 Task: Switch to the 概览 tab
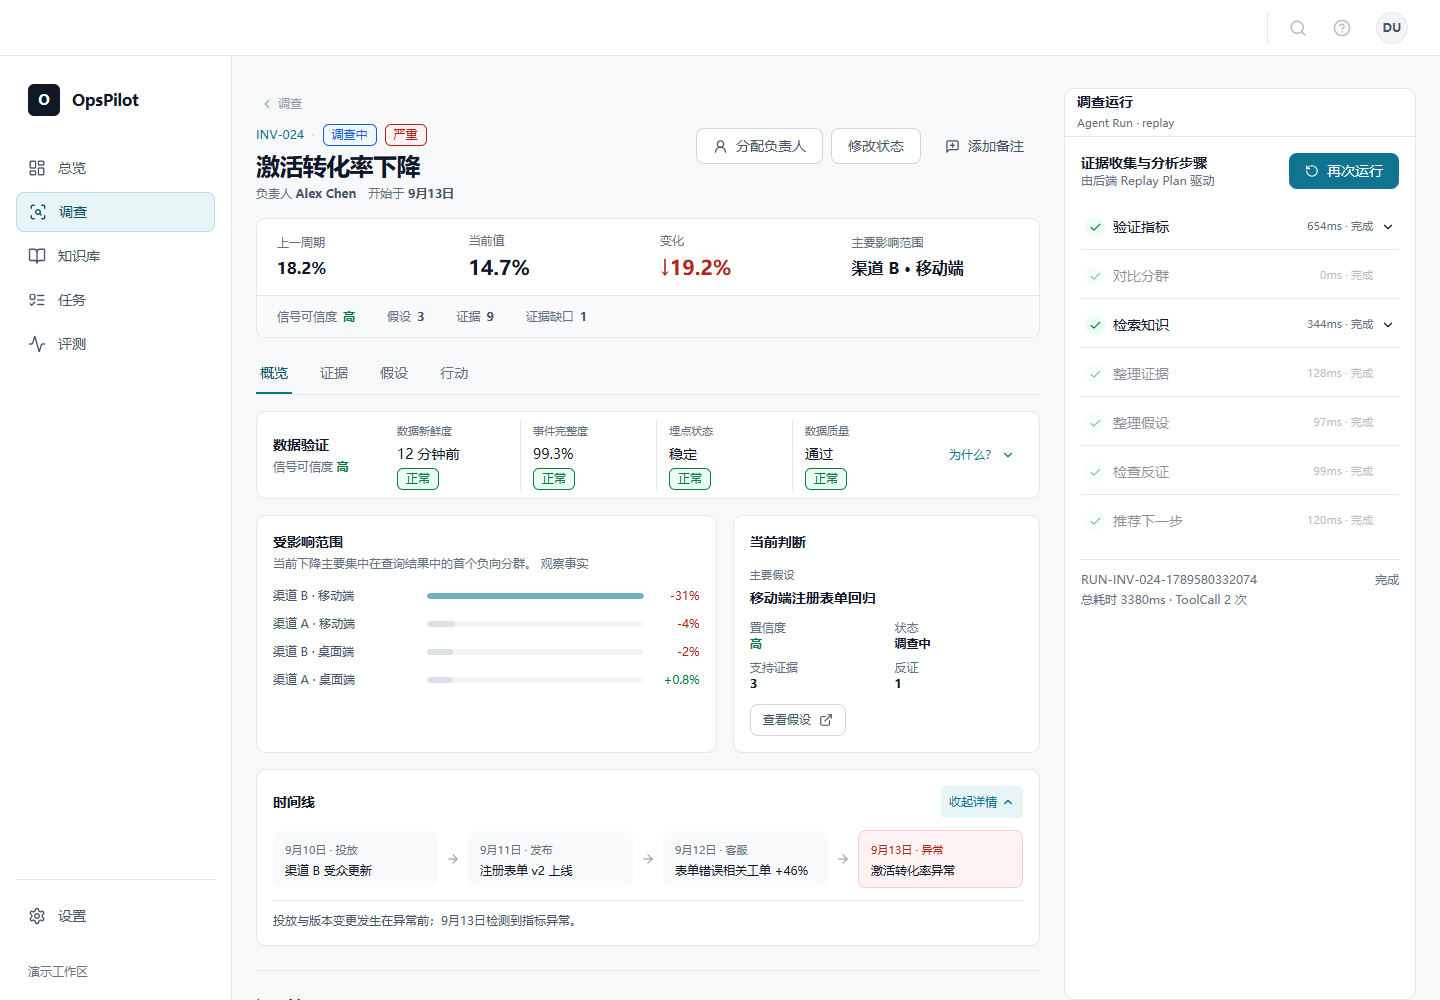coord(274,373)
